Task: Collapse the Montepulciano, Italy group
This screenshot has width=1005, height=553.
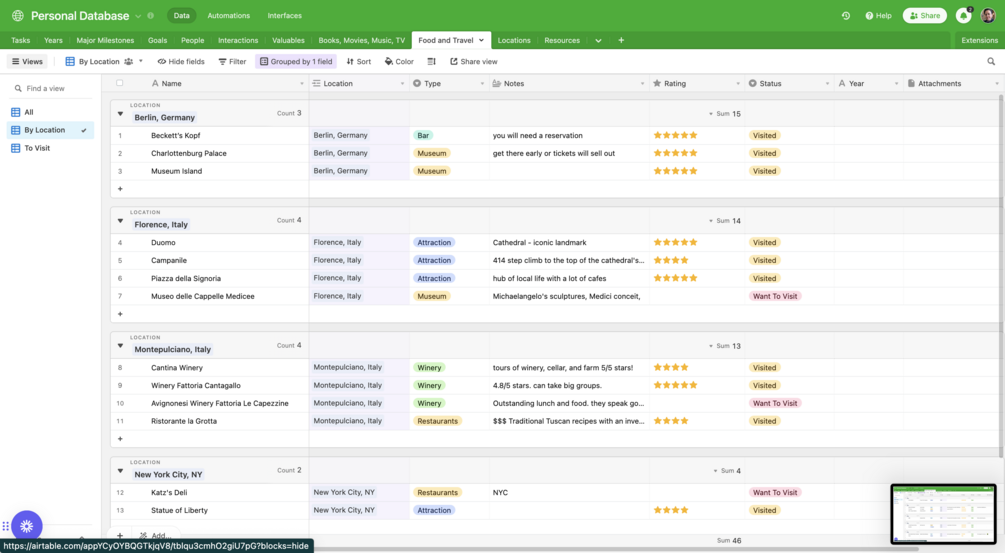Action: tap(120, 346)
